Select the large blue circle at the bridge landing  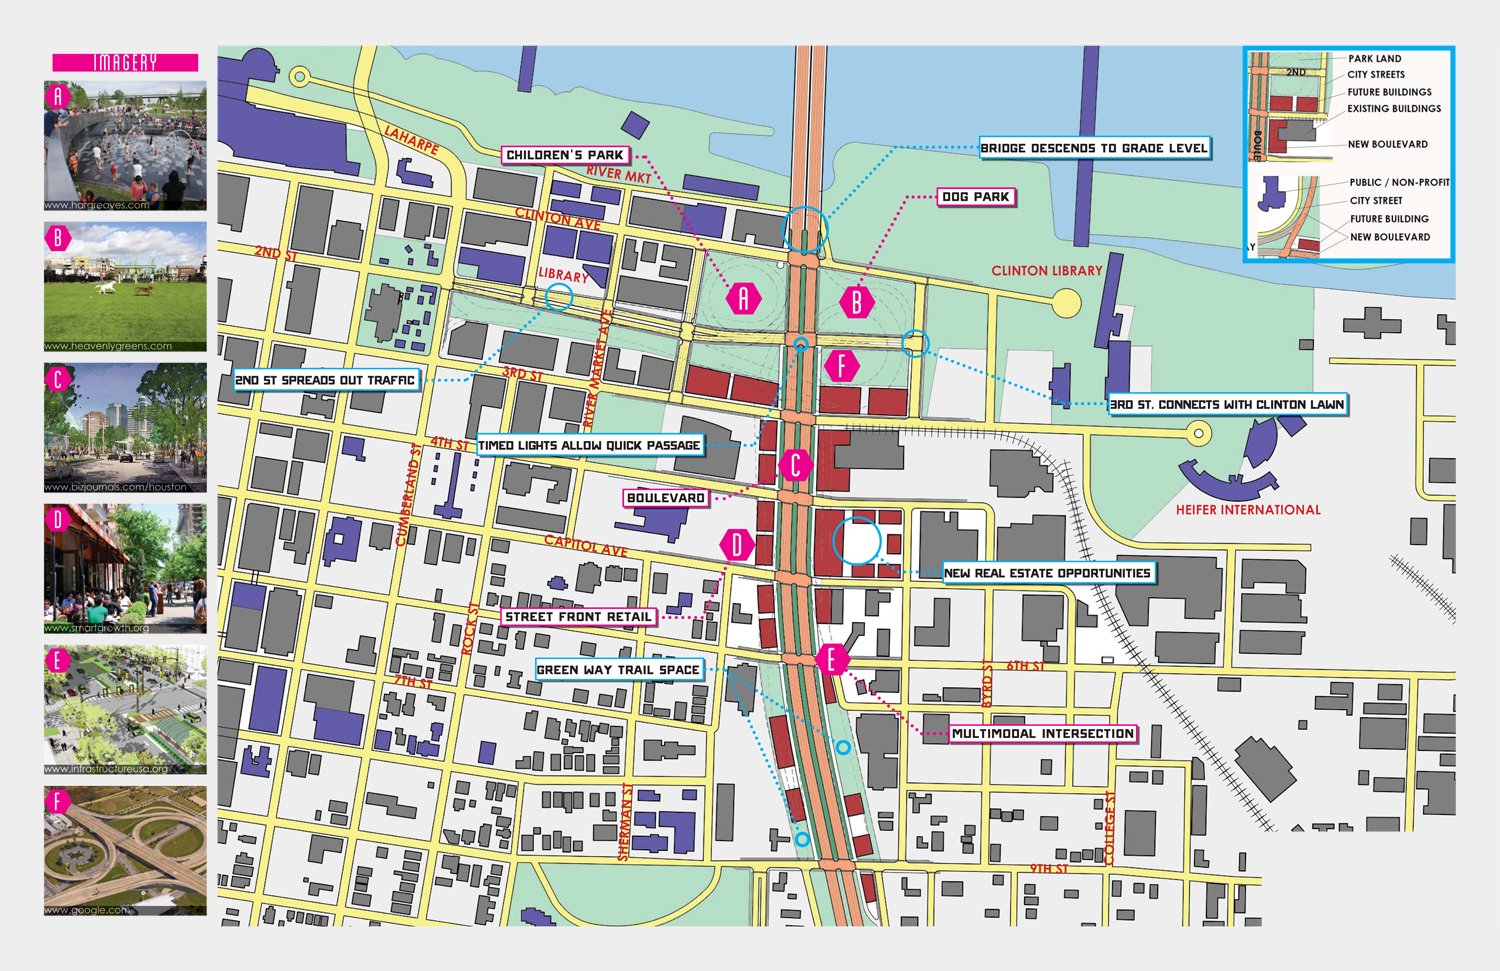(x=805, y=229)
